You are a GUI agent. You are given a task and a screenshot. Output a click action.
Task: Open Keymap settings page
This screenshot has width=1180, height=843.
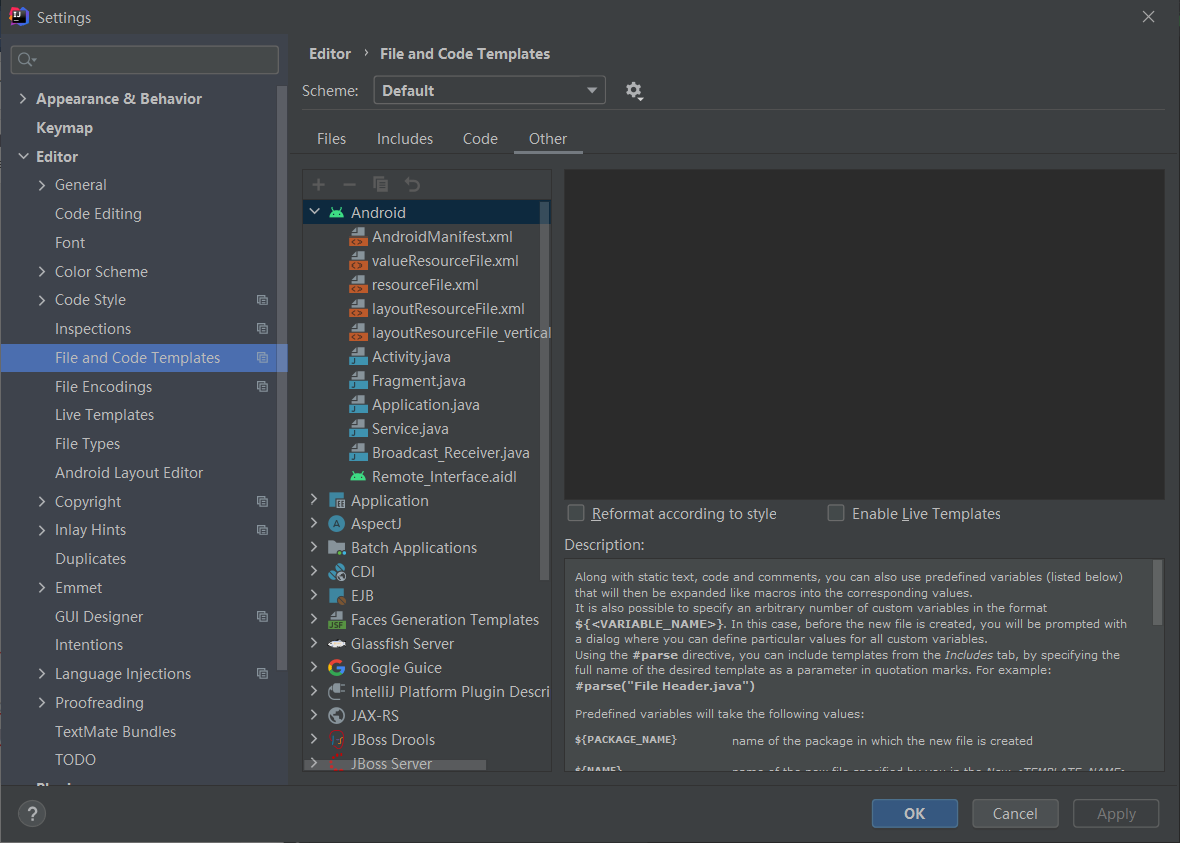[x=65, y=128]
